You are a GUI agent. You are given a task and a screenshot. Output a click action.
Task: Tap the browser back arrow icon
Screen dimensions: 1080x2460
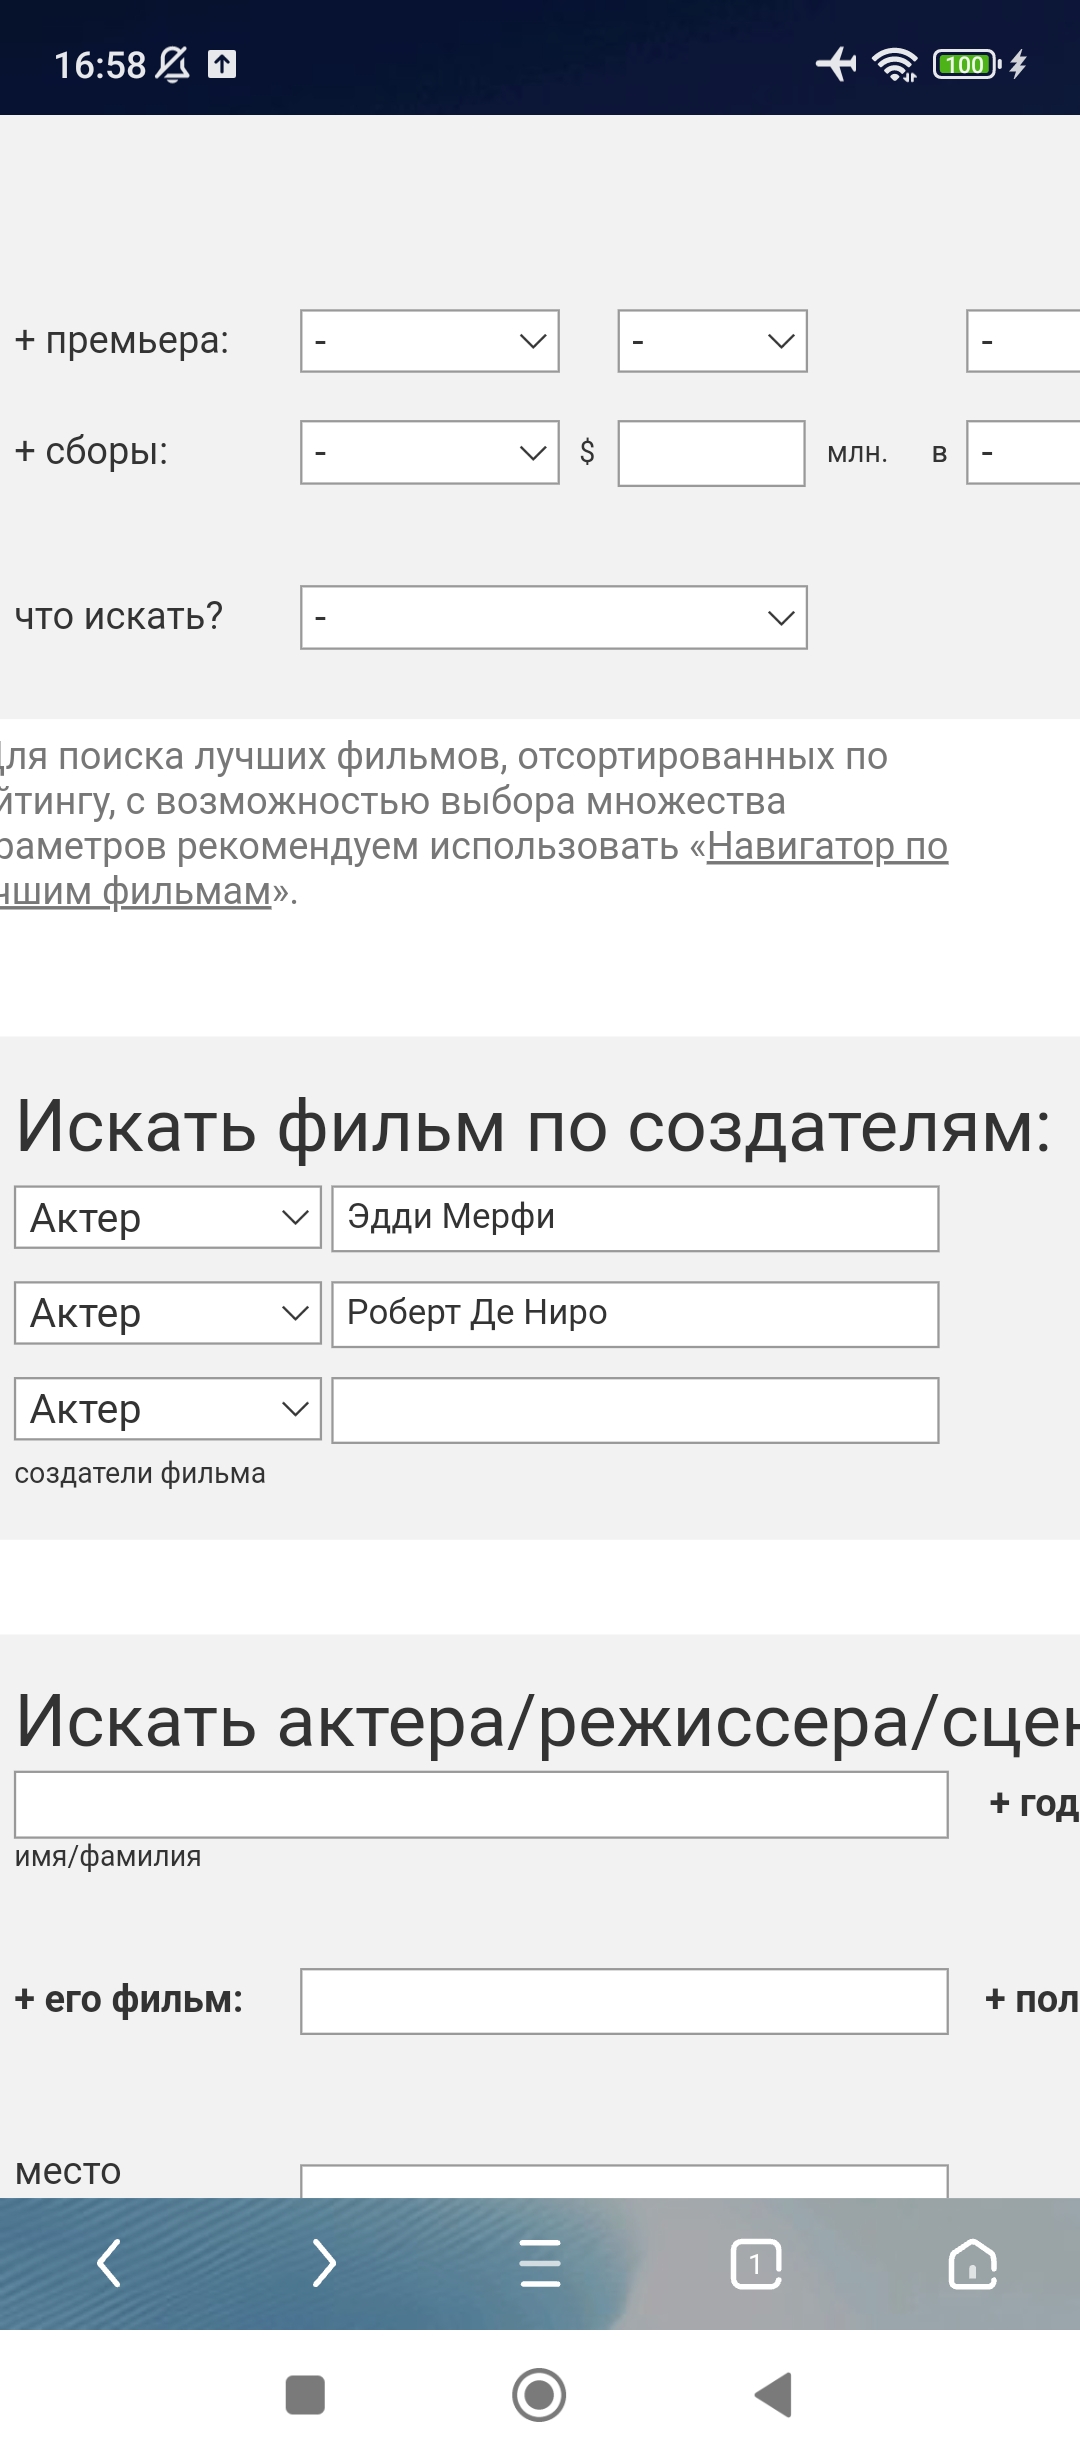108,2263
